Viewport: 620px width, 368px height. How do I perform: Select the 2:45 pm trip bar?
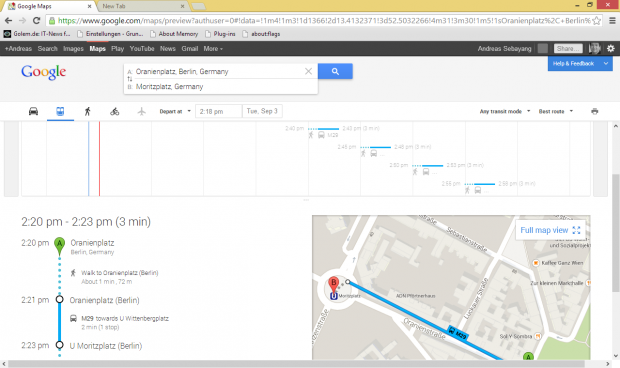[x=376, y=147]
